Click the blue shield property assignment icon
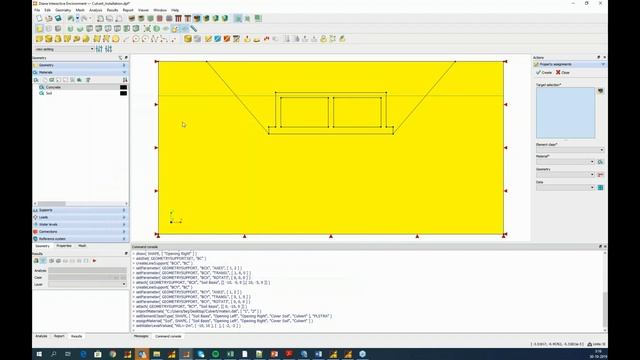Image resolution: width=640 pixels, height=360 pixels. pos(218,39)
